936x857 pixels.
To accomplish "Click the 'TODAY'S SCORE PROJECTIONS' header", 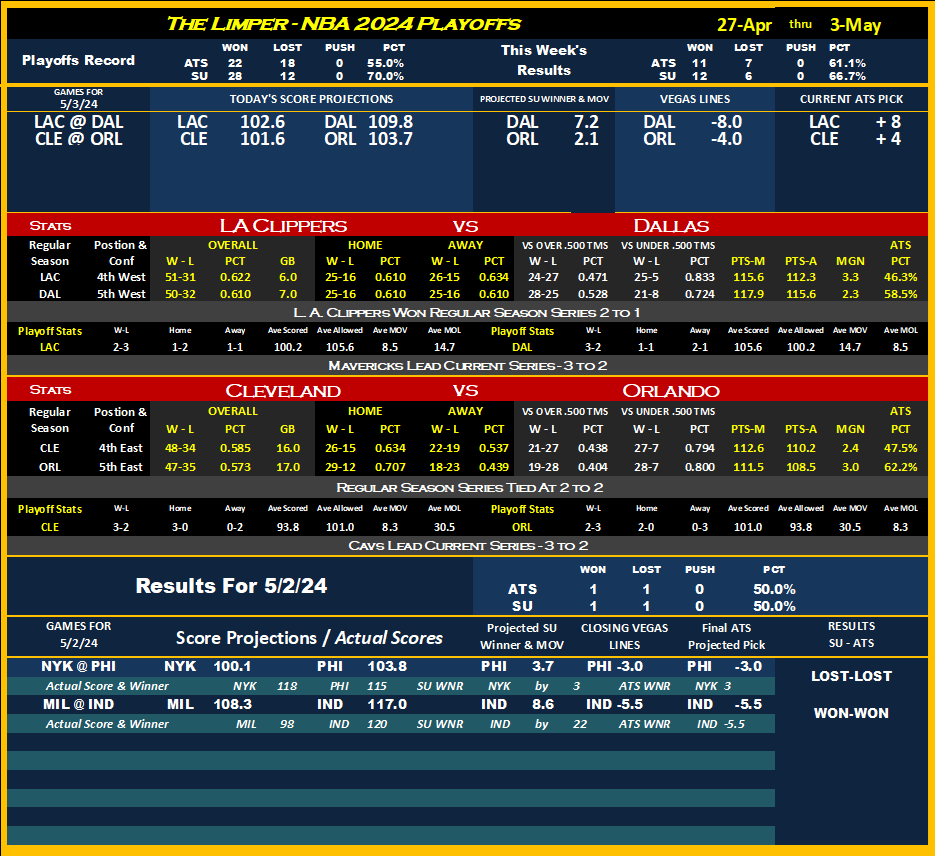I will click(x=311, y=99).
